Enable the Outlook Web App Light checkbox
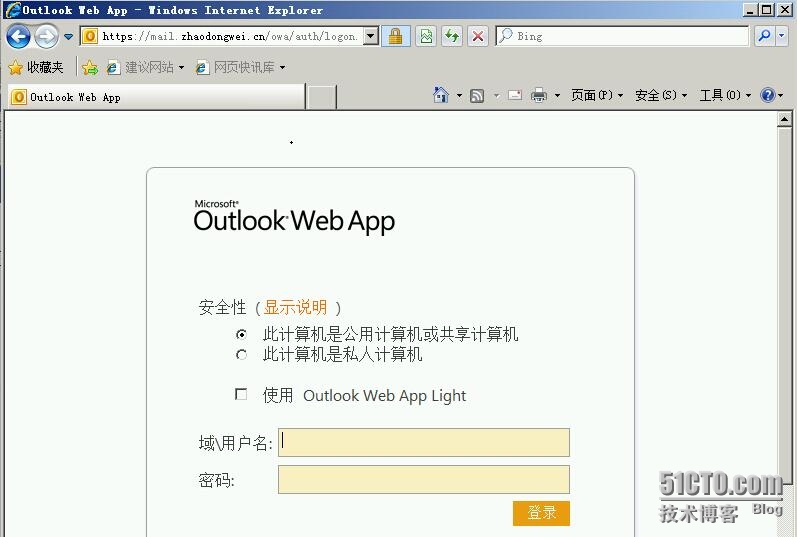The height and width of the screenshot is (537, 797). pos(241,394)
